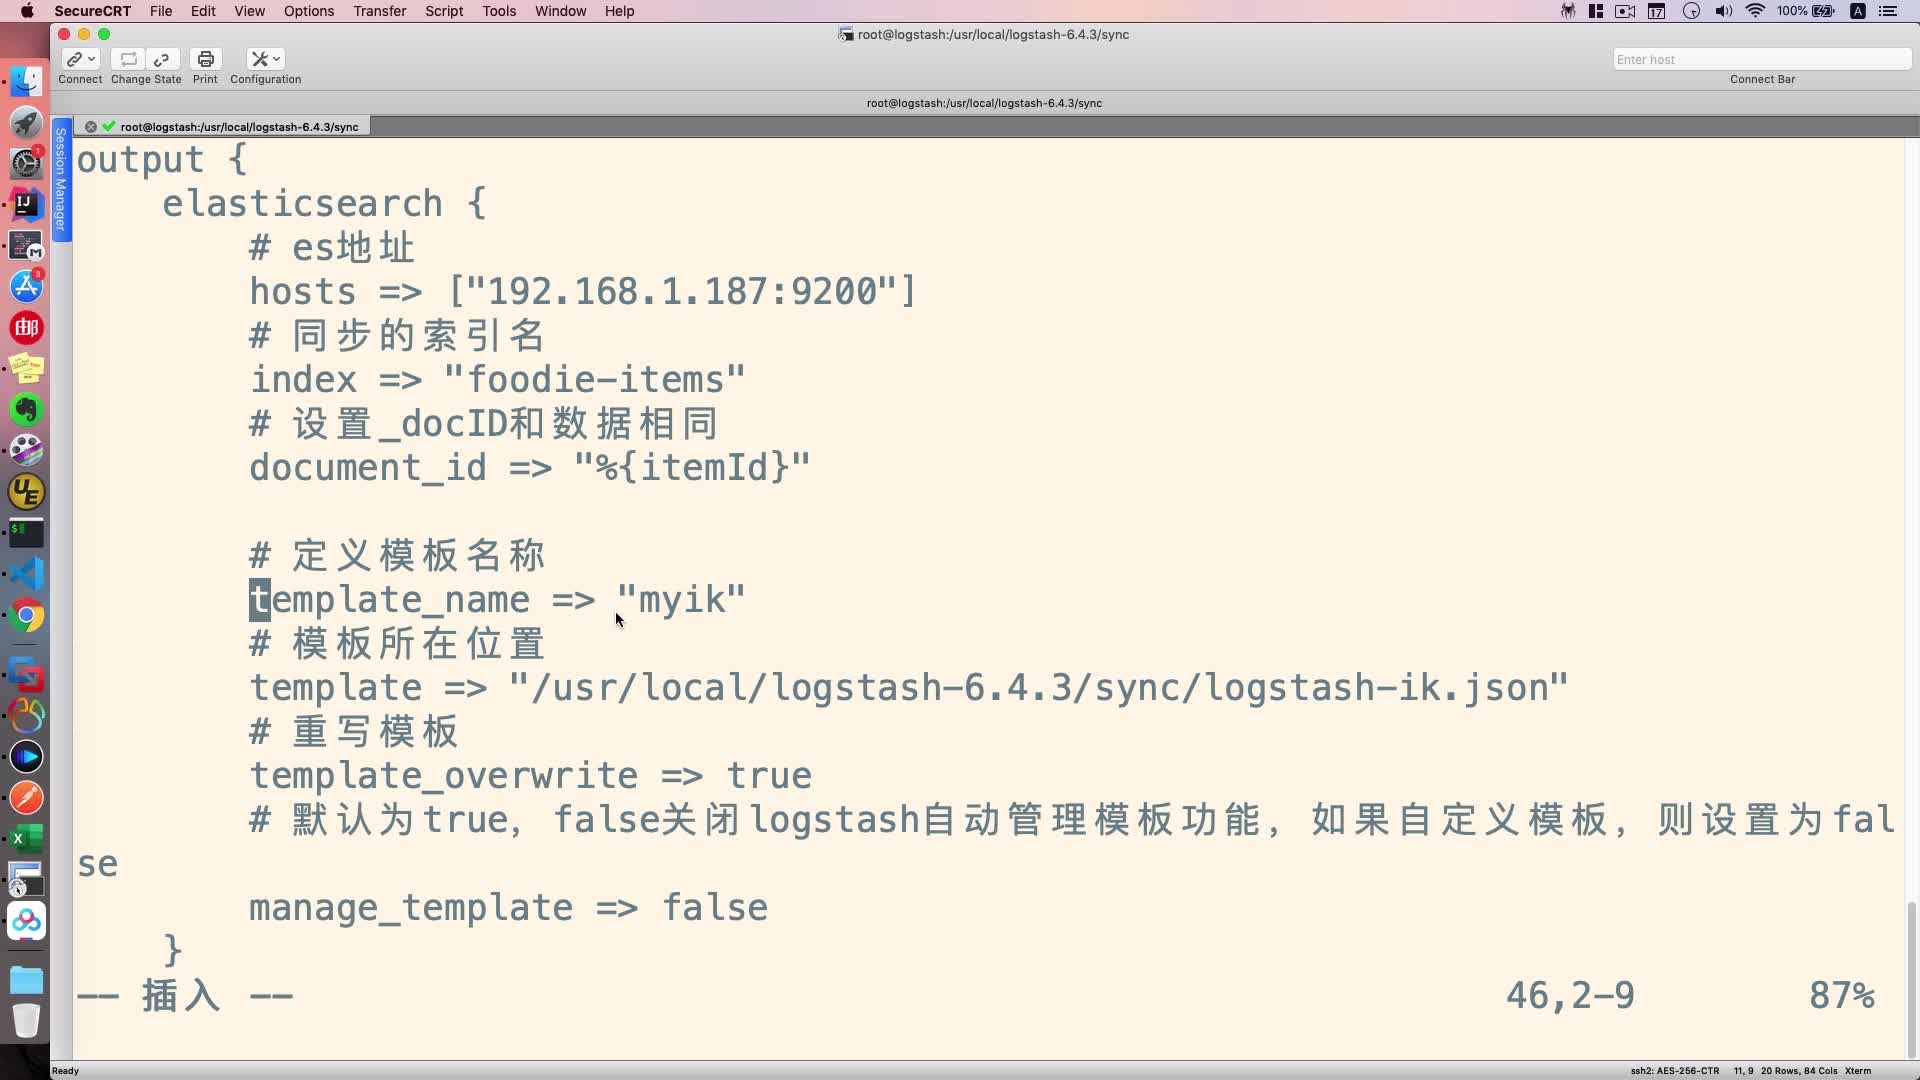Open the Transfer menu
Viewport: 1920px width, 1080px height.
[x=379, y=11]
